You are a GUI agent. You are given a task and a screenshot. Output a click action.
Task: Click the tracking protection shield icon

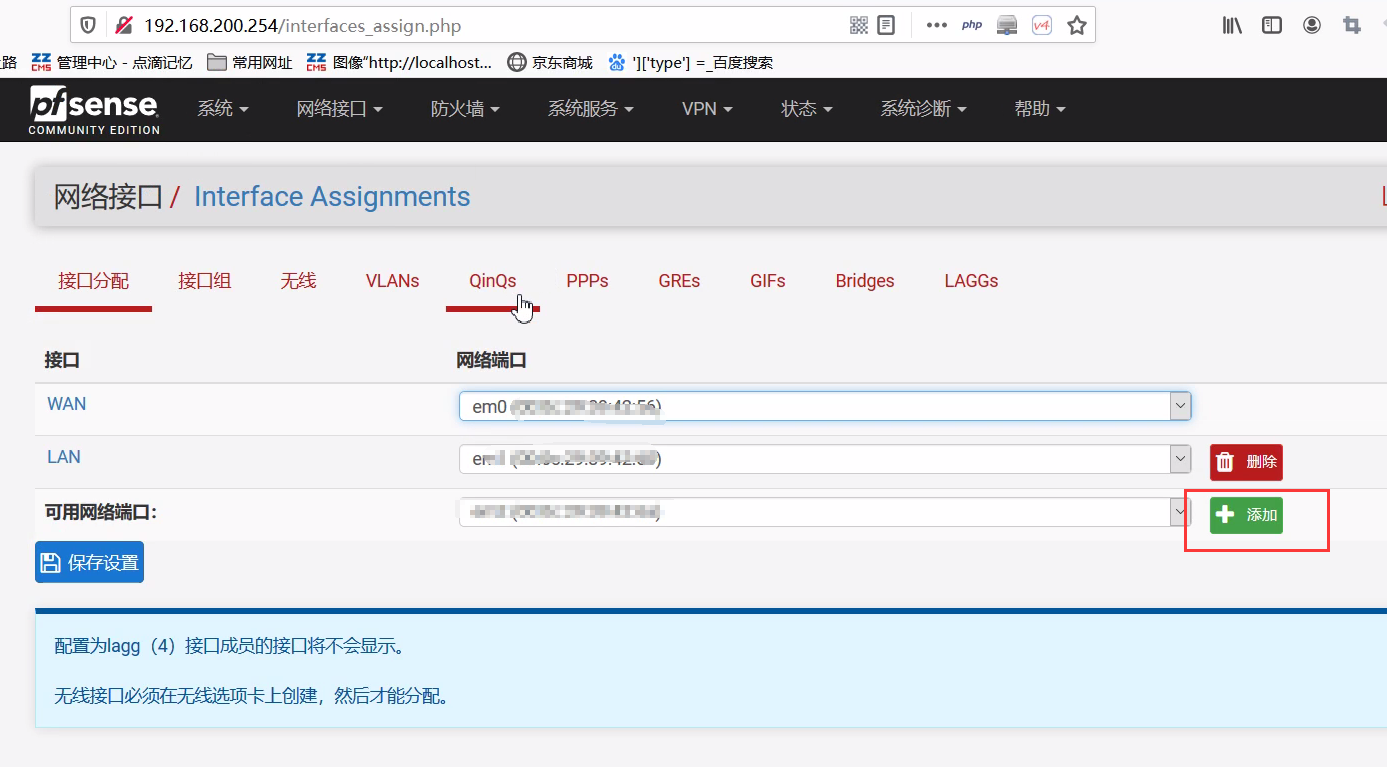pos(89,25)
